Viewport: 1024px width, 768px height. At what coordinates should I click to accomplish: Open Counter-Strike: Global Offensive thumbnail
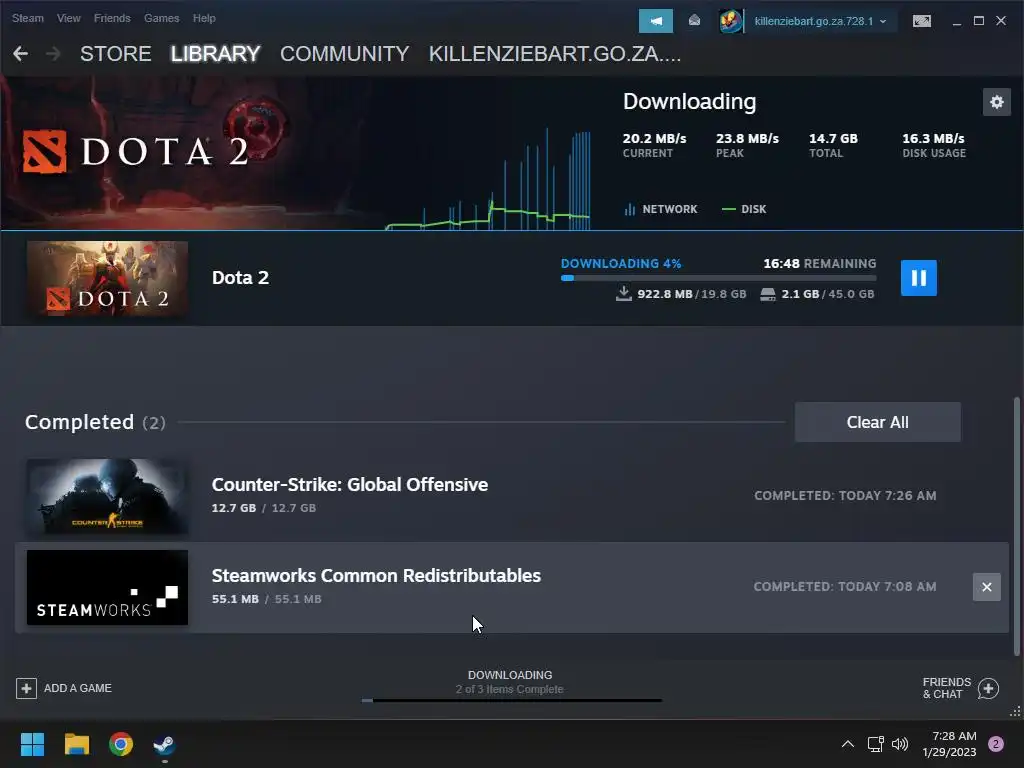107,496
